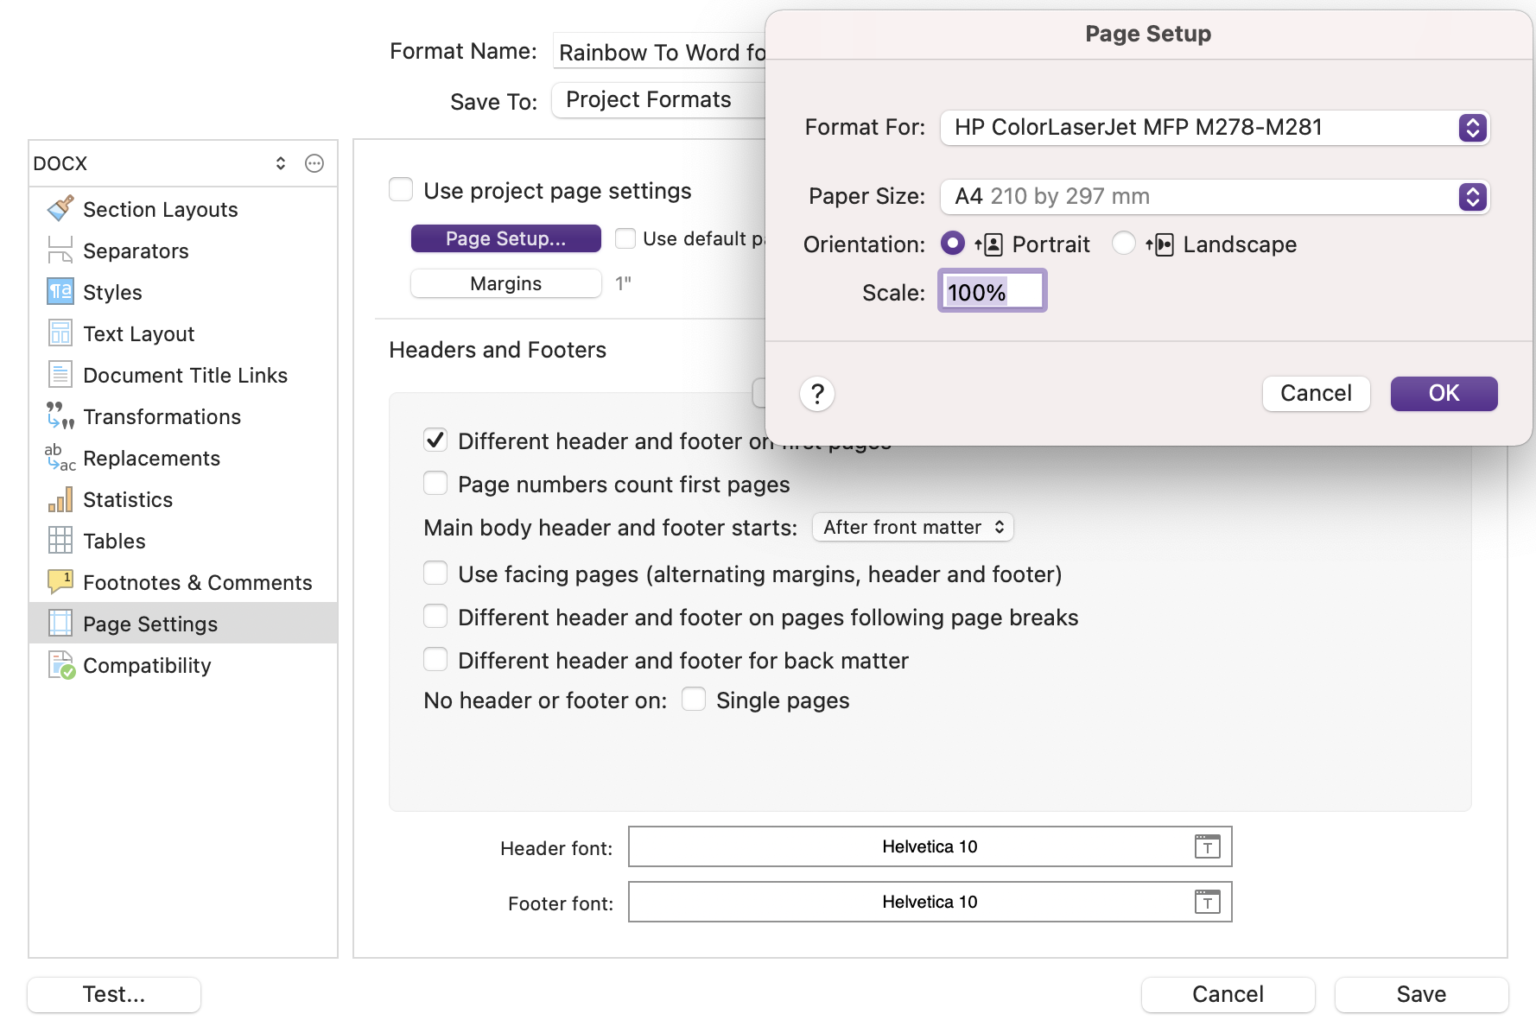This screenshot has height=1033, width=1536.
Task: Click the Margins button
Action: (505, 283)
